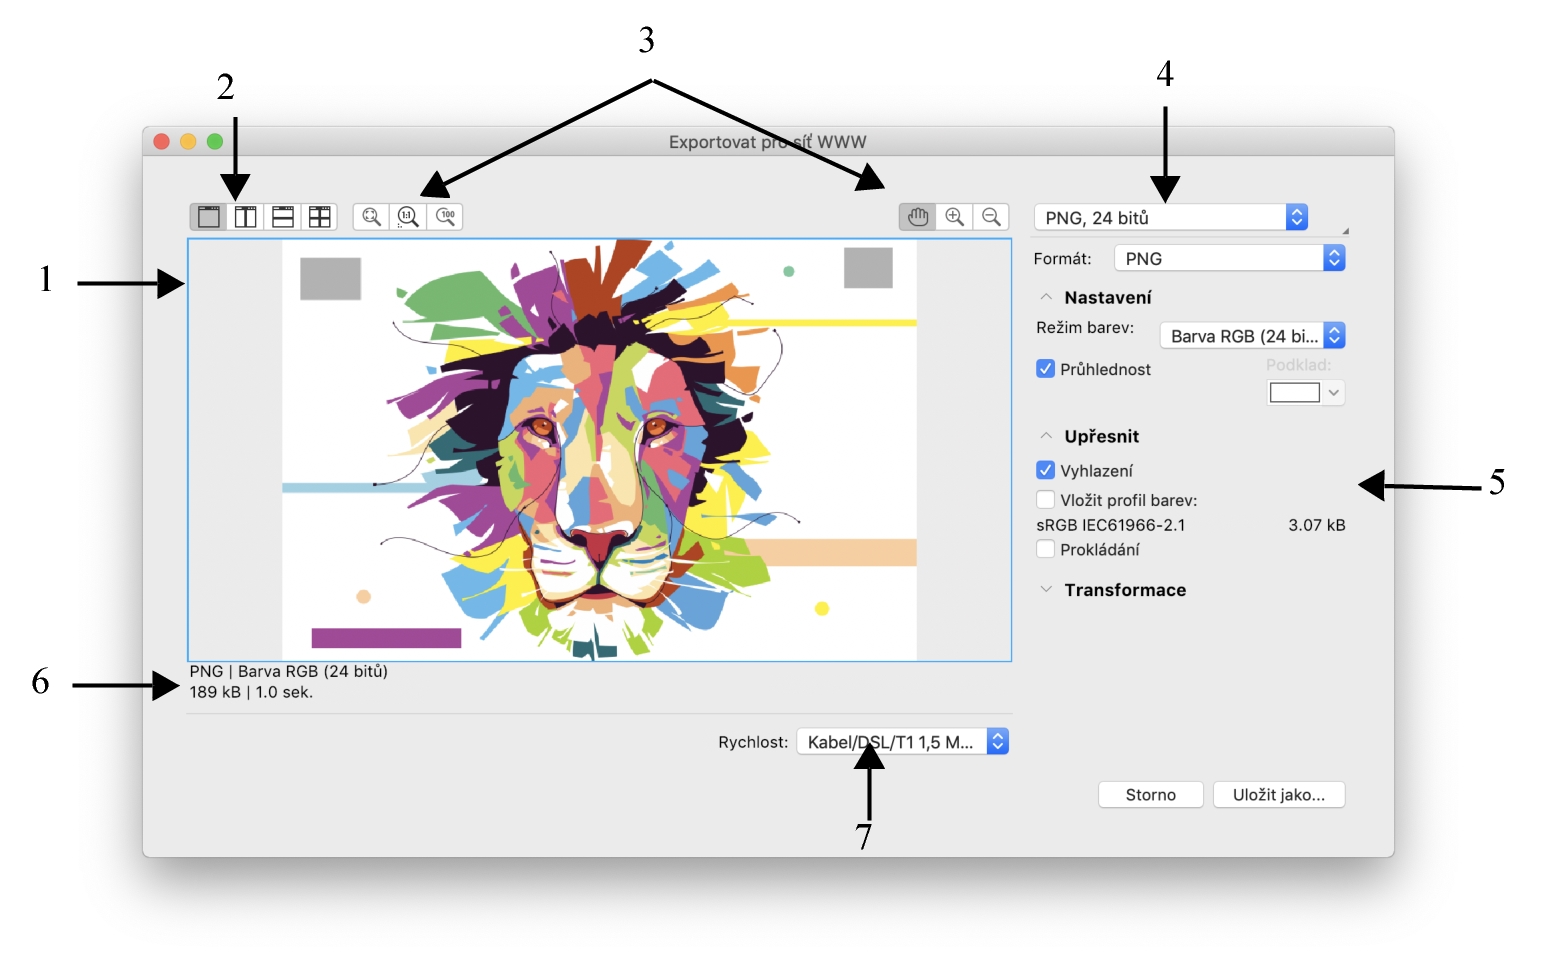Uncheck the Průhlednost checkbox
Screen dimensions: 1541x967
[x=1046, y=369]
